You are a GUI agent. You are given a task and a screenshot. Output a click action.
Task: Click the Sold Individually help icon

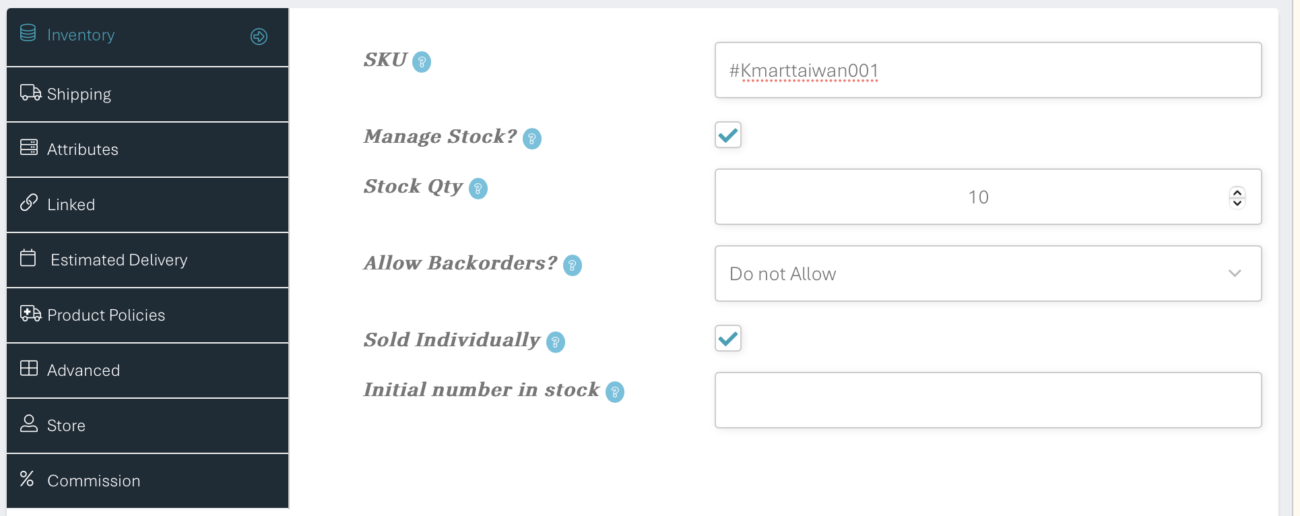(x=555, y=342)
